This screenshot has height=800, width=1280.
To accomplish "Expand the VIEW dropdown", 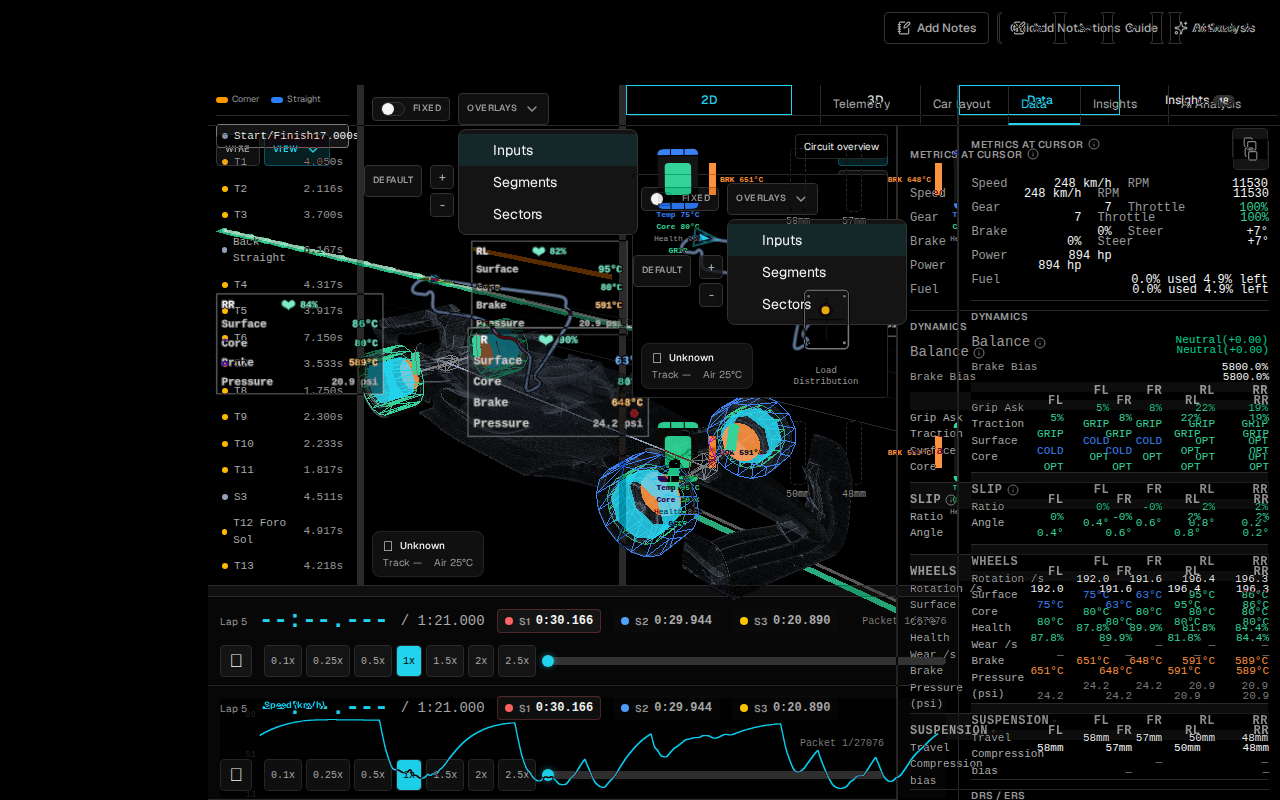I will (296, 149).
